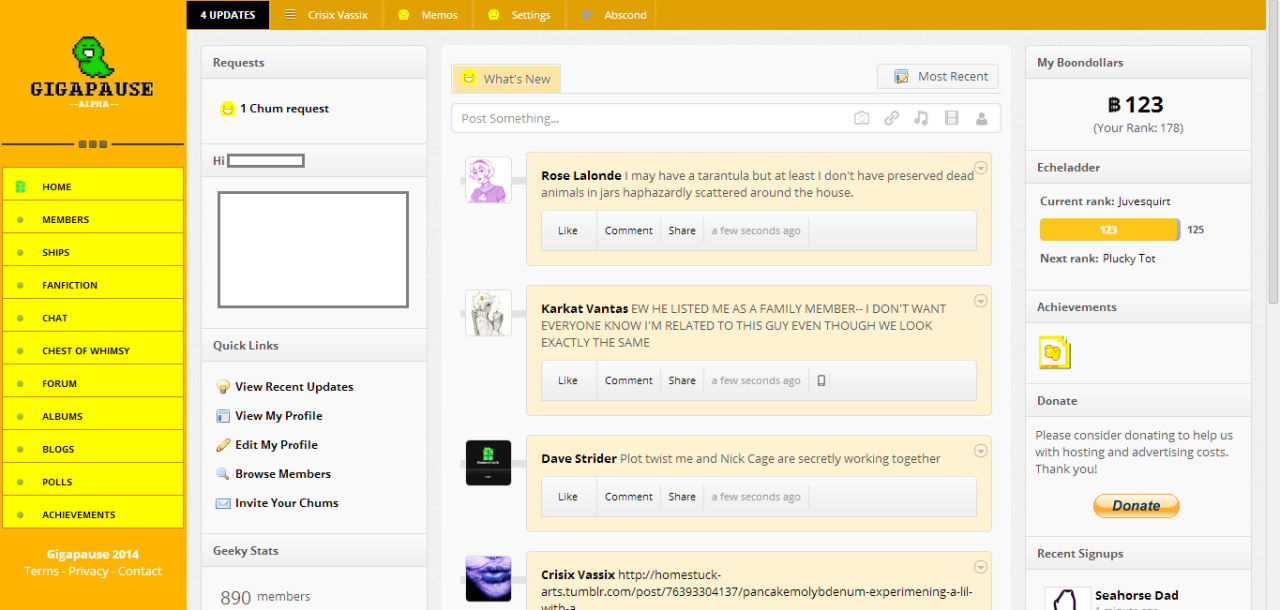Share Dave Strider's post
The height and width of the screenshot is (610, 1280).
pyautogui.click(x=682, y=497)
